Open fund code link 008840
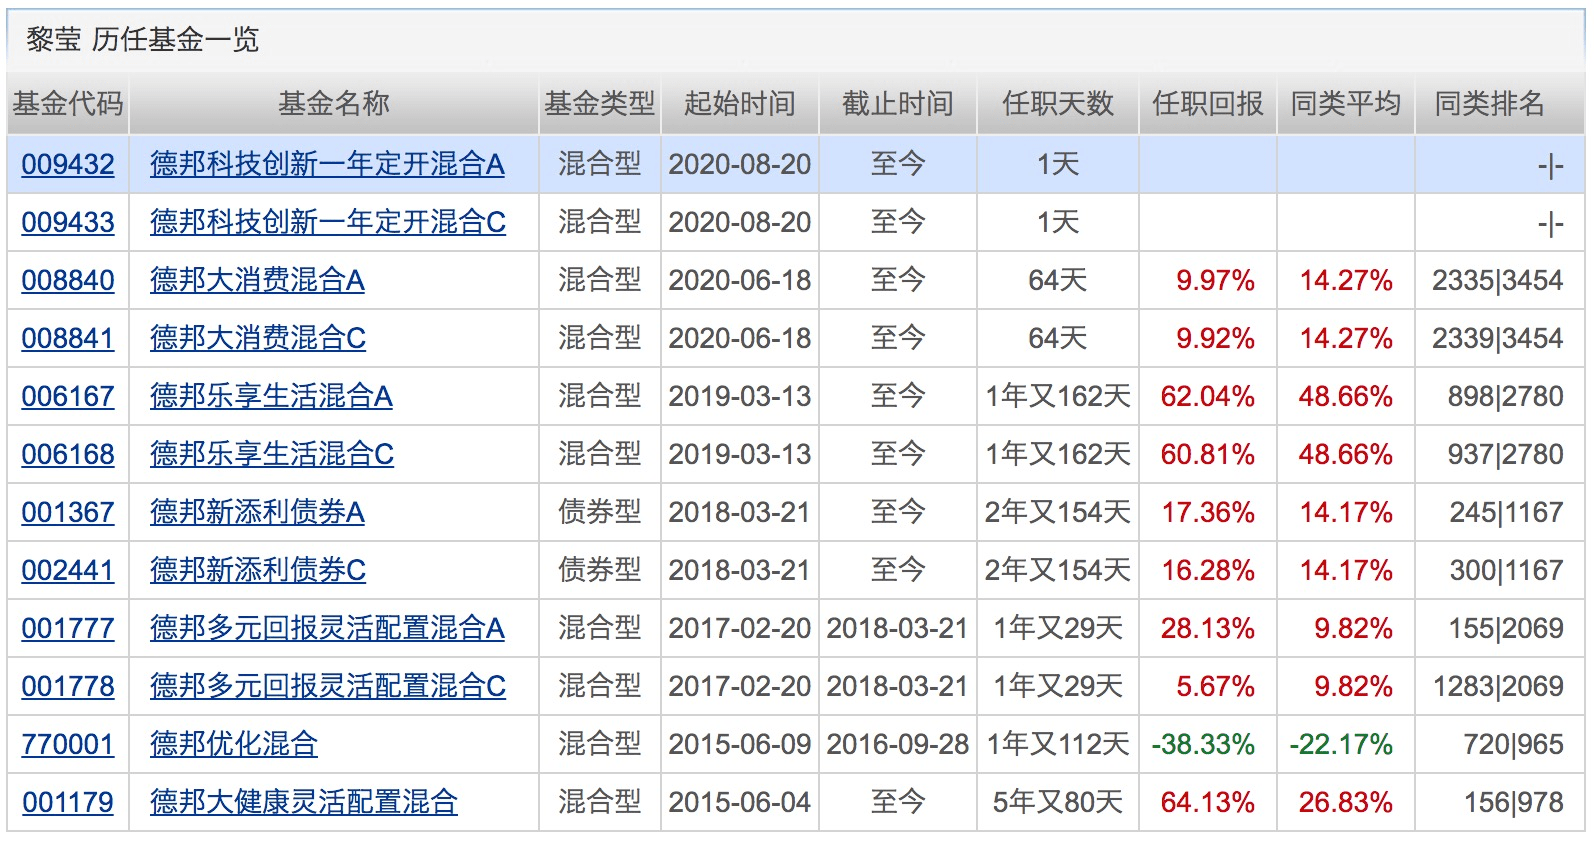Screen dimensions: 1594x842 tap(68, 280)
